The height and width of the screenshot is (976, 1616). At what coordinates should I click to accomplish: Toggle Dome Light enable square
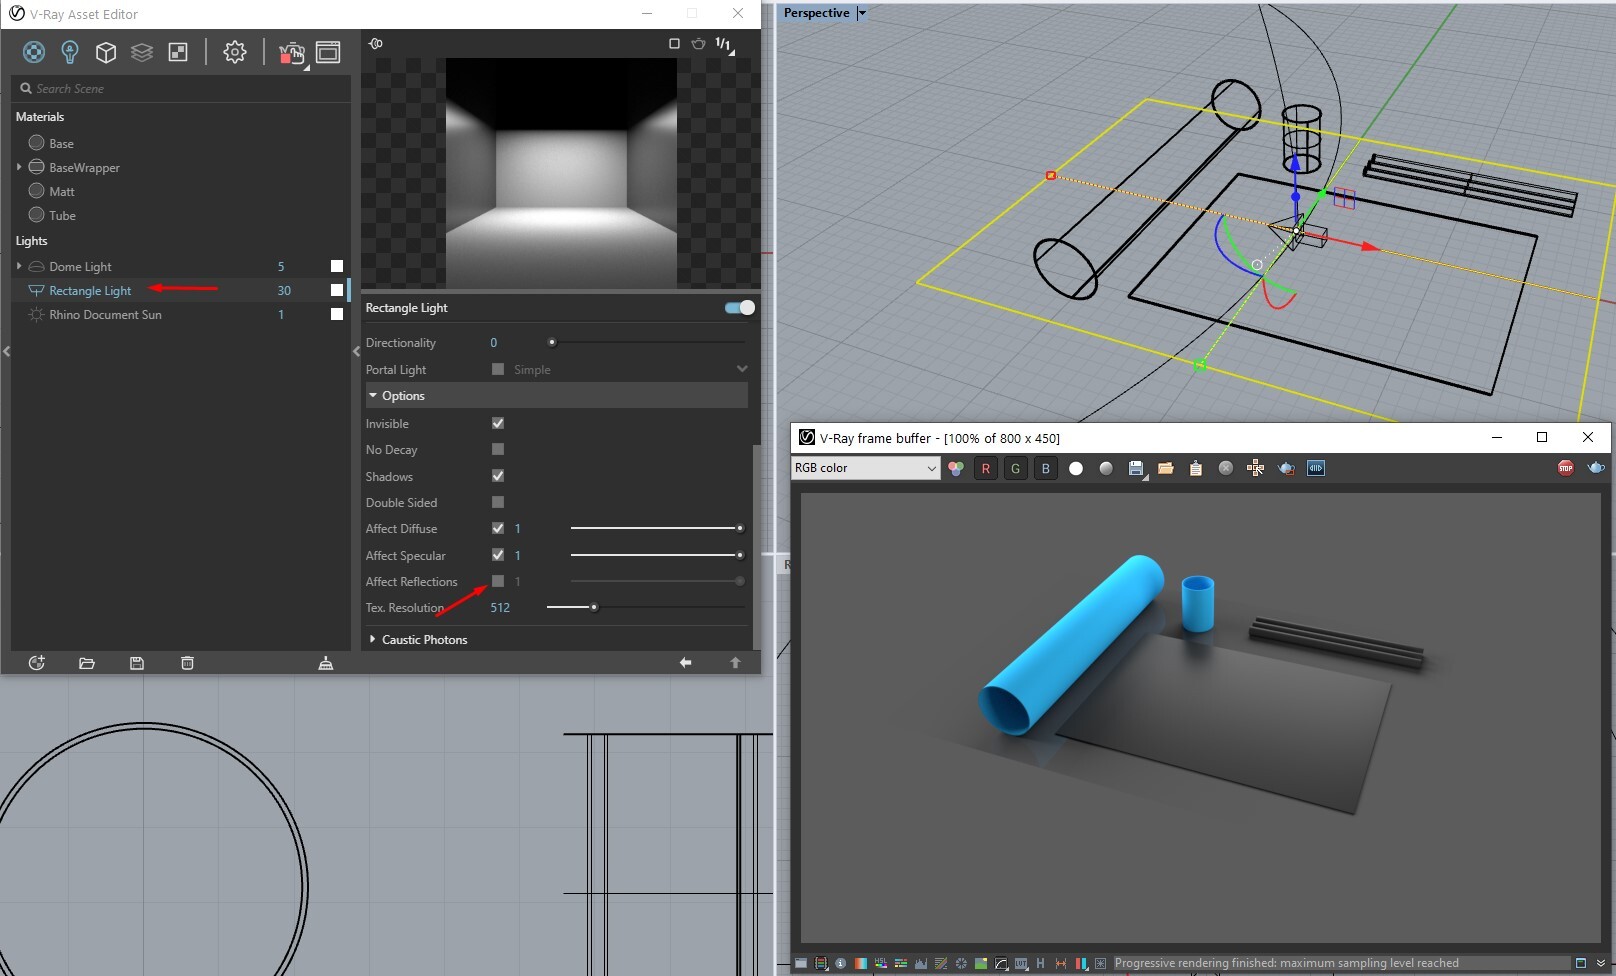click(337, 266)
